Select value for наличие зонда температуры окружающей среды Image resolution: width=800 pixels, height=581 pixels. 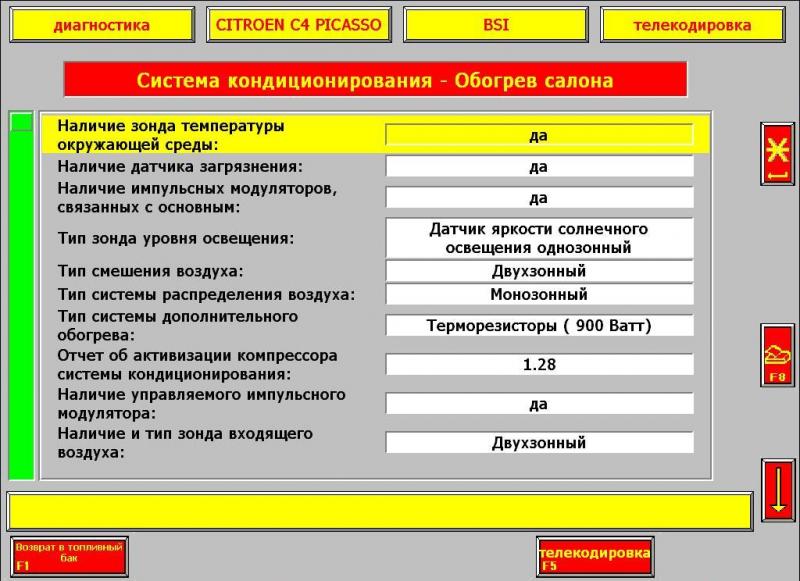tap(539, 135)
